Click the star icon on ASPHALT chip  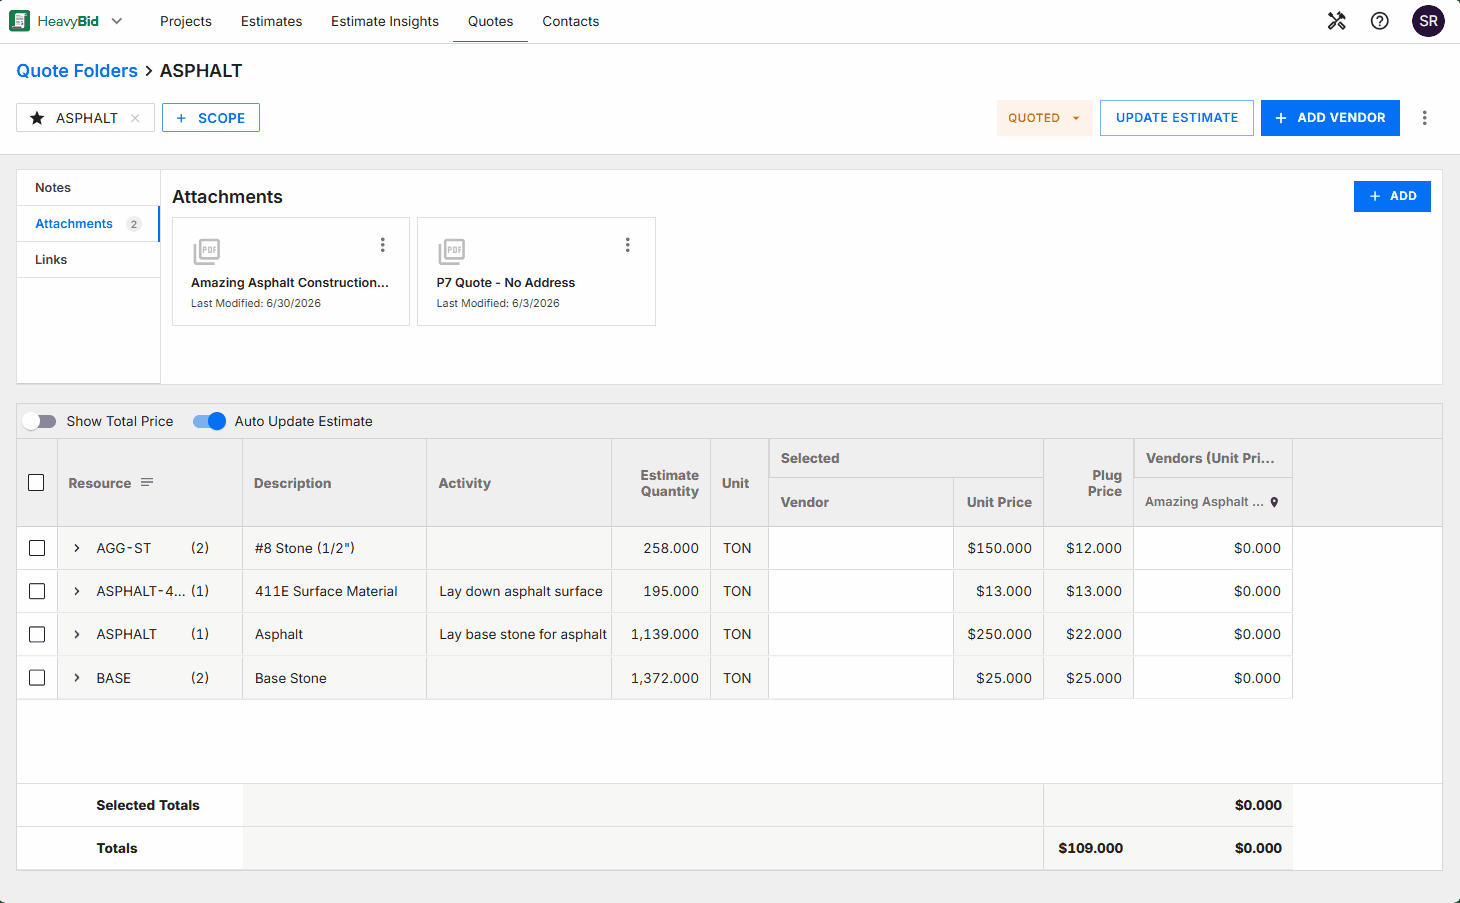tap(37, 118)
